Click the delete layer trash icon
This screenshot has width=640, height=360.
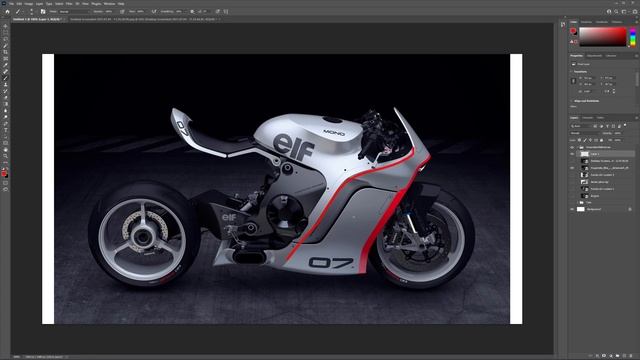pyautogui.click(x=630, y=356)
